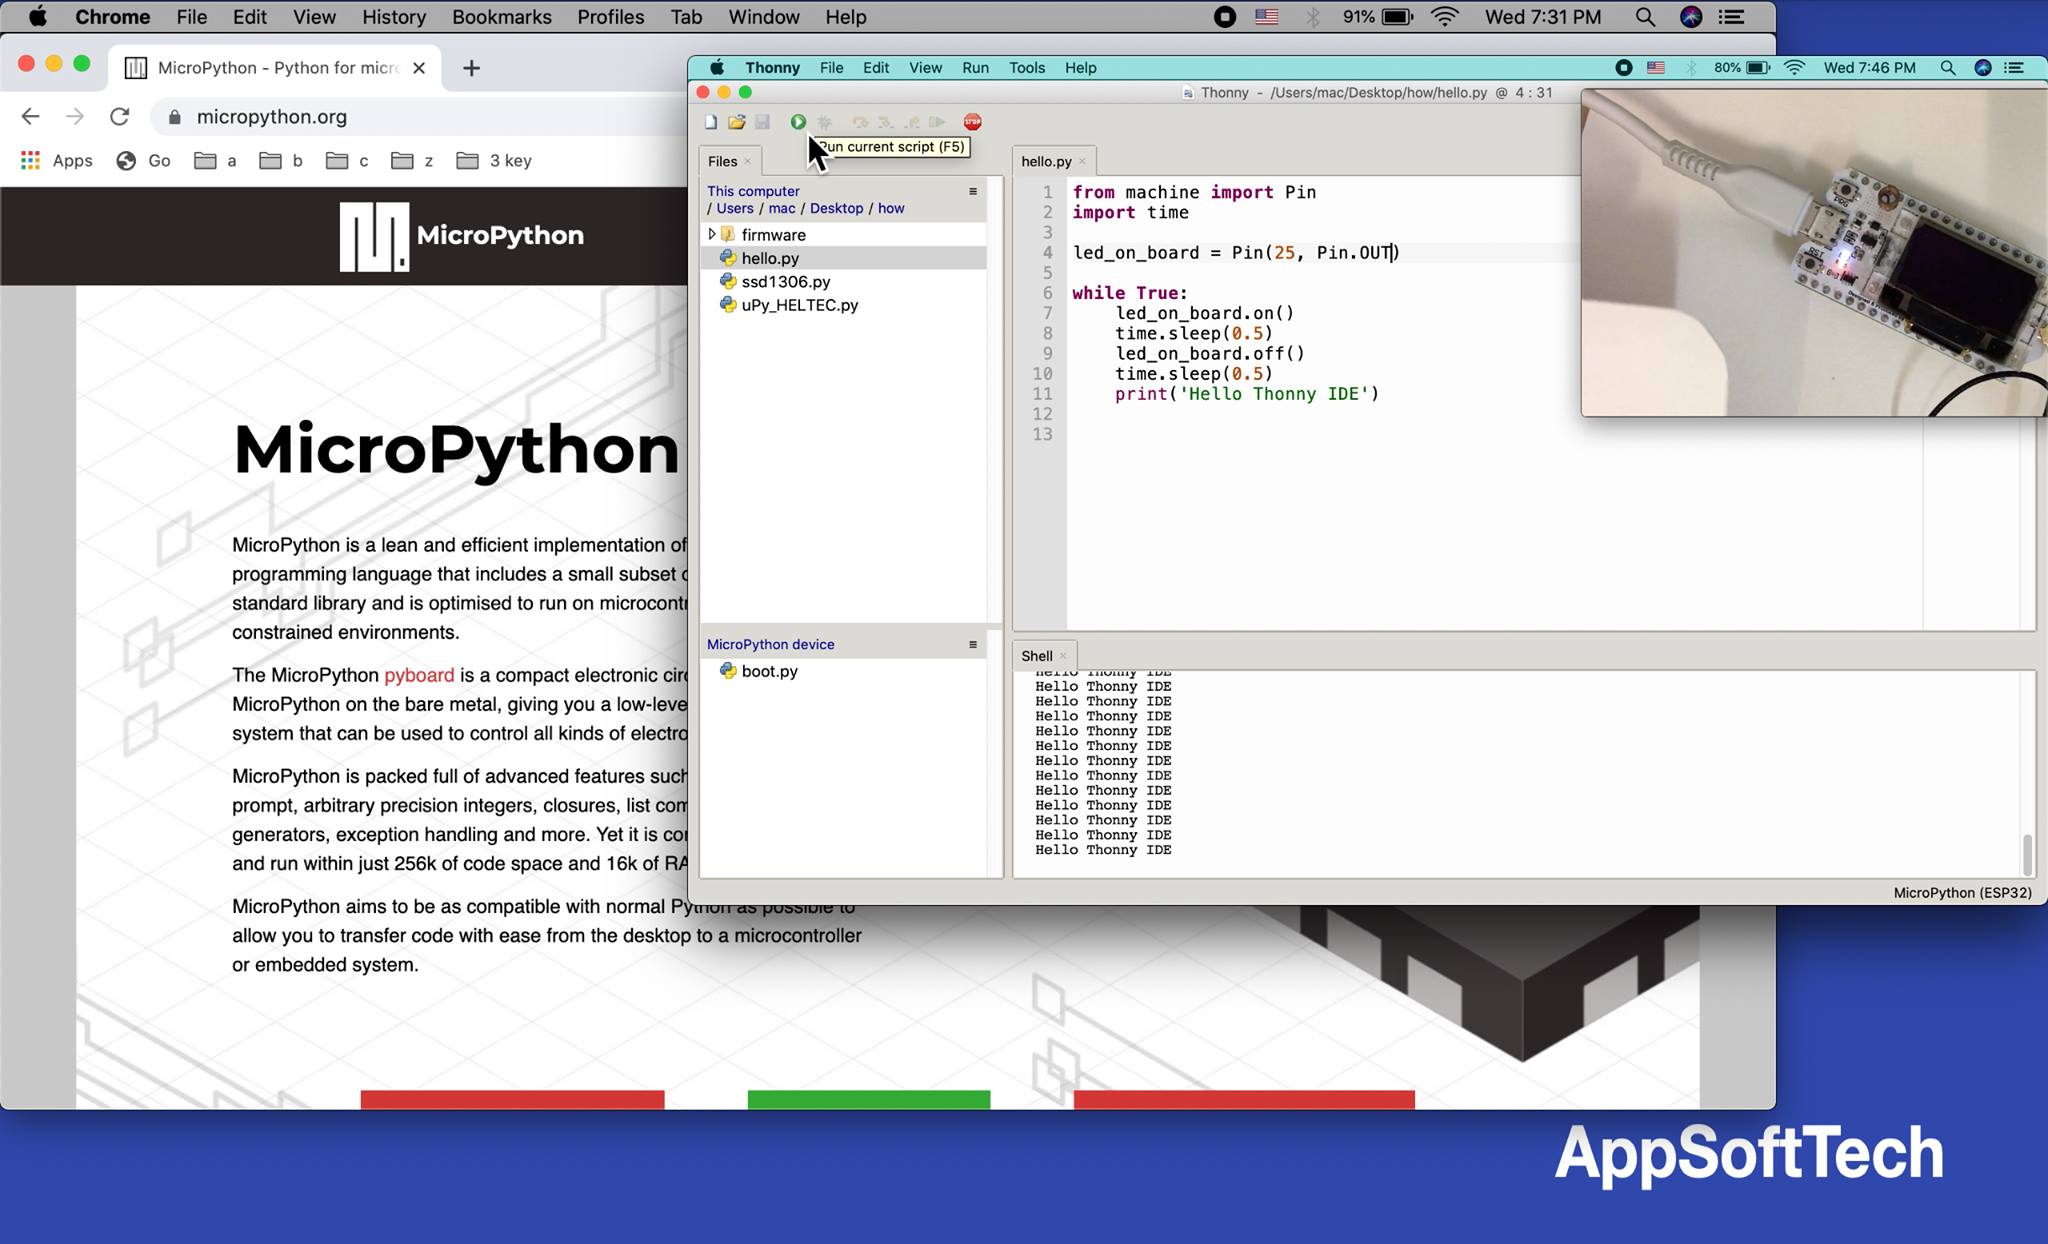Navigate to Users in the path breadcrumb
The image size is (2048, 1244).
pos(735,208)
